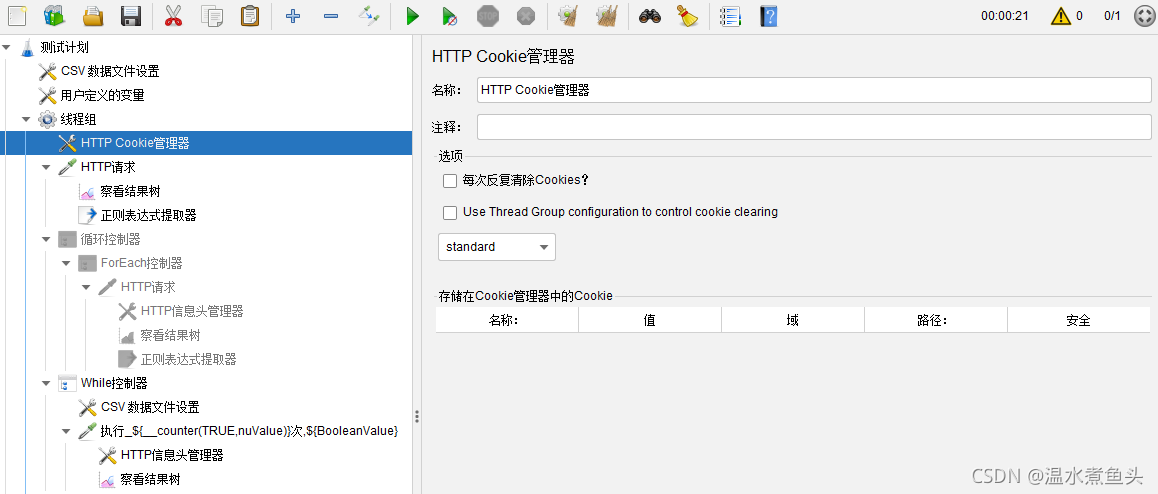Click the 安全 column header
The image size is (1158, 494).
(1078, 320)
